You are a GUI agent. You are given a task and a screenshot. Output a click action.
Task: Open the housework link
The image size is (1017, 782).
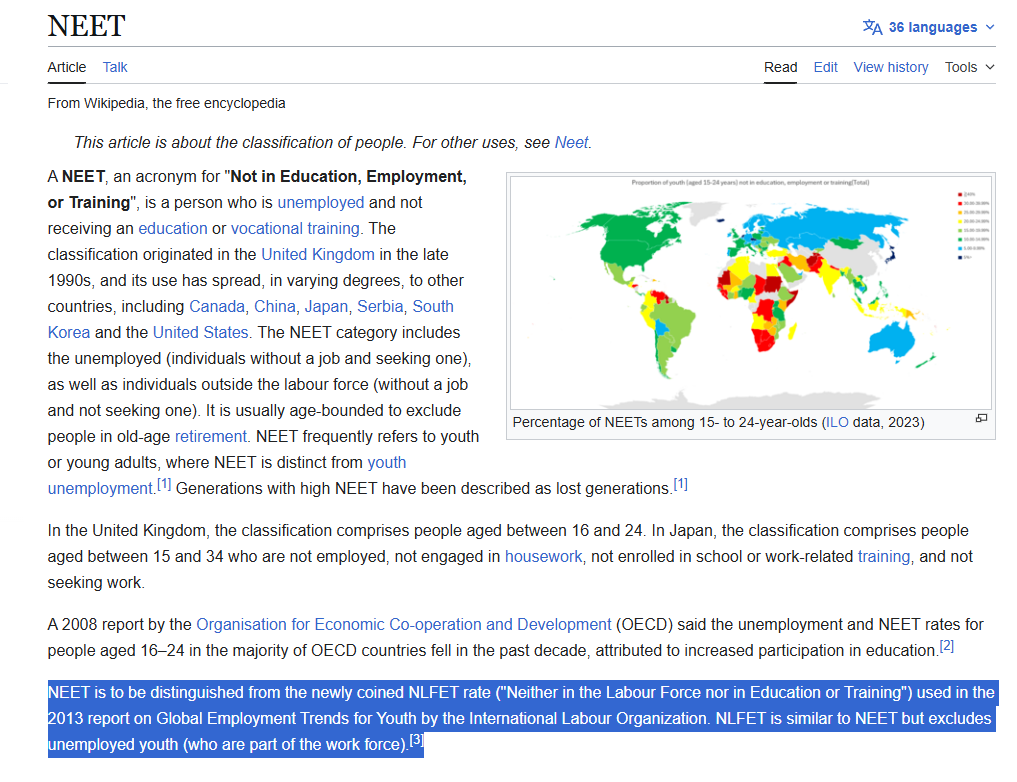(x=544, y=557)
